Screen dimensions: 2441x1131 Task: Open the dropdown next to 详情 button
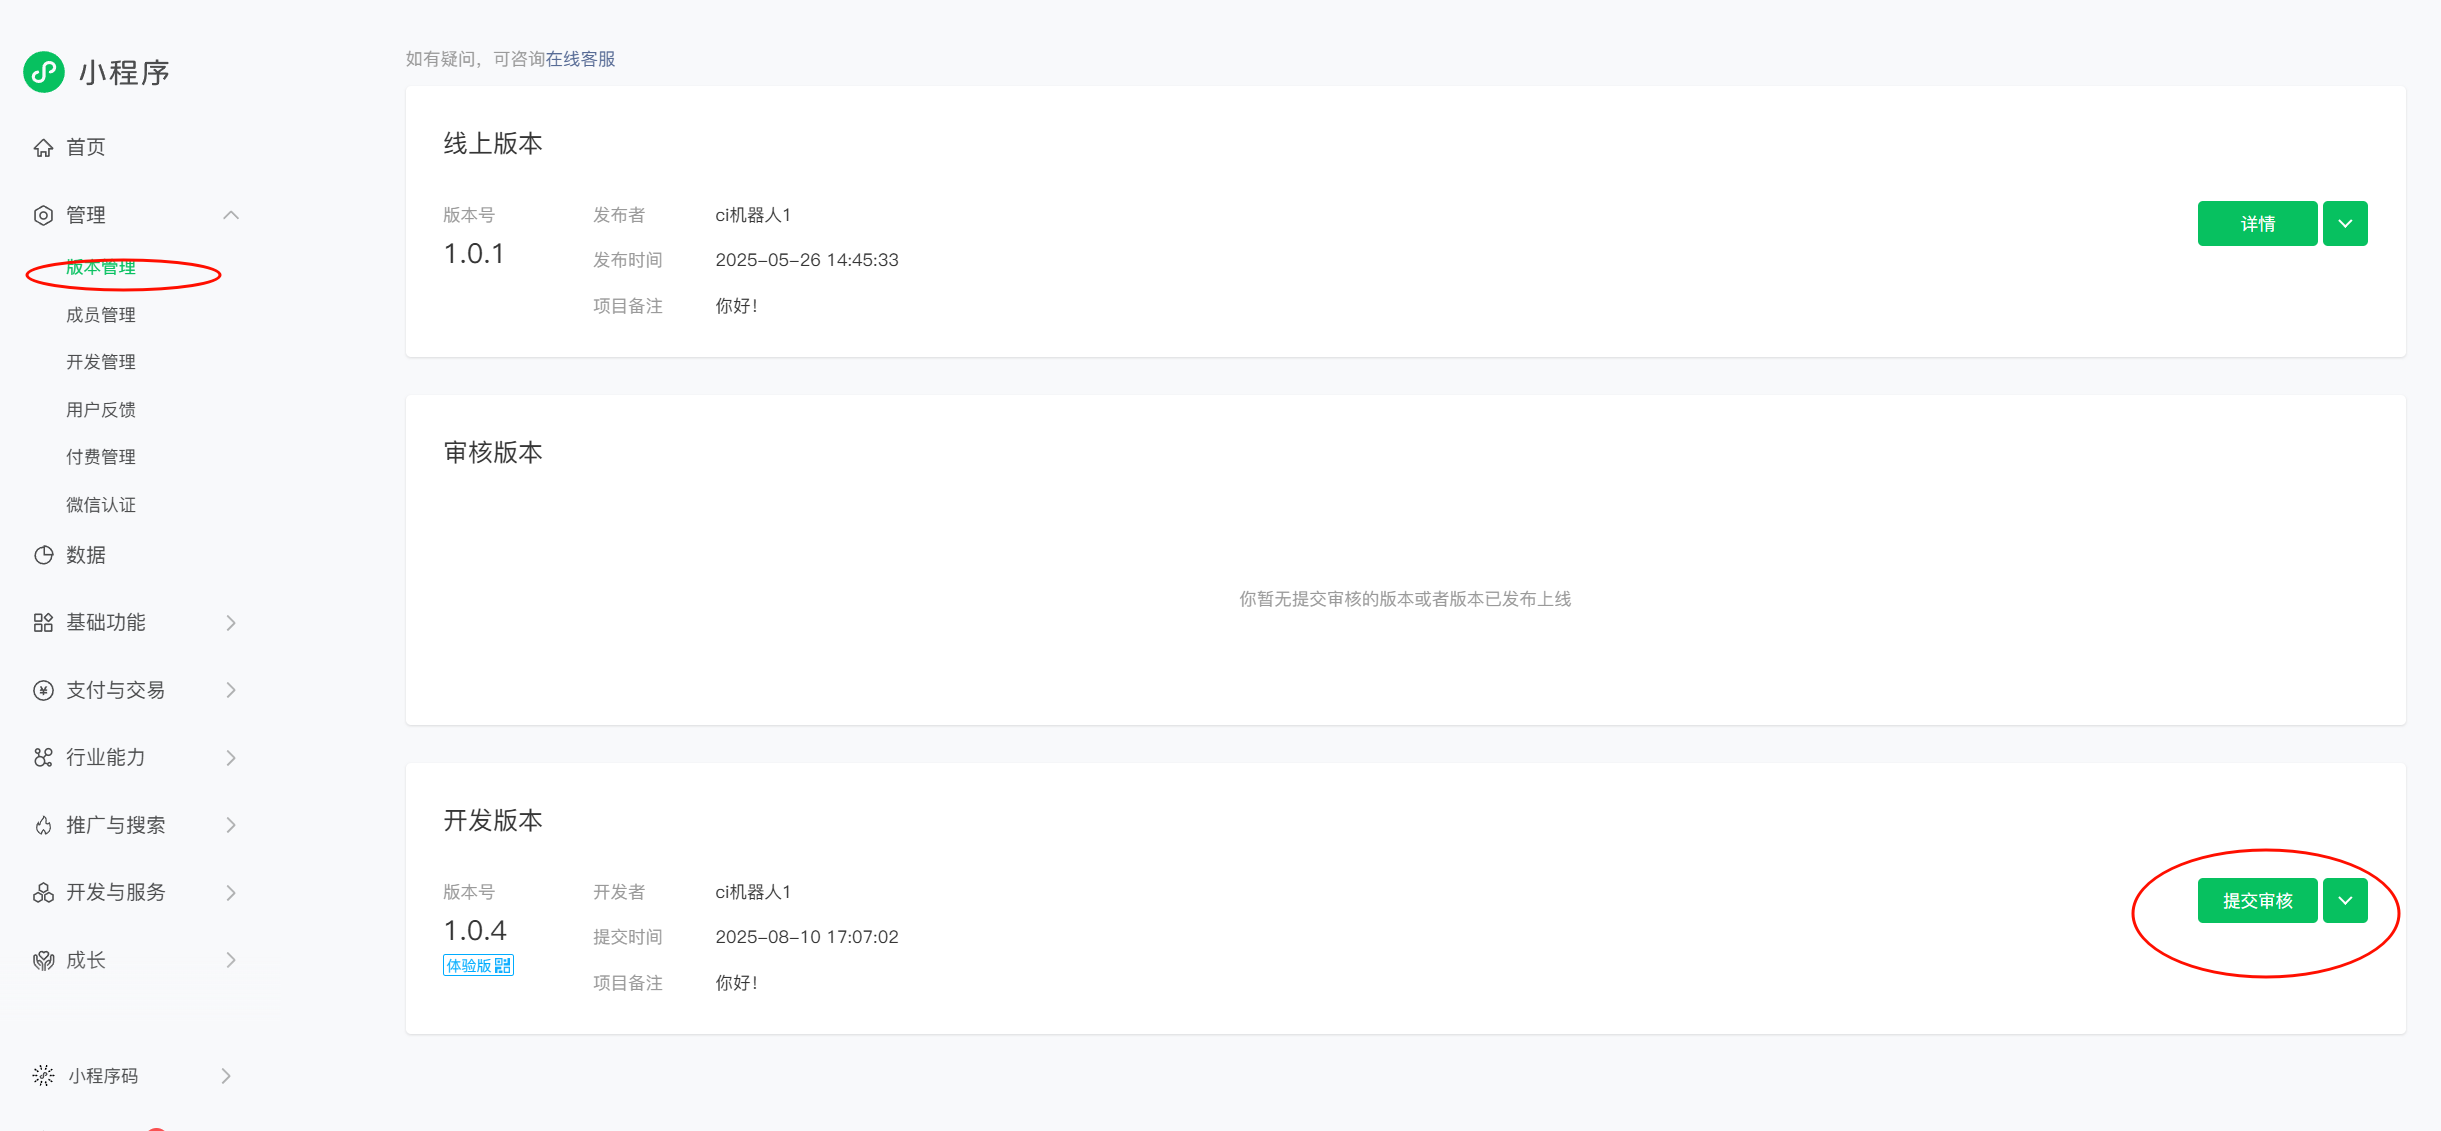(2345, 223)
